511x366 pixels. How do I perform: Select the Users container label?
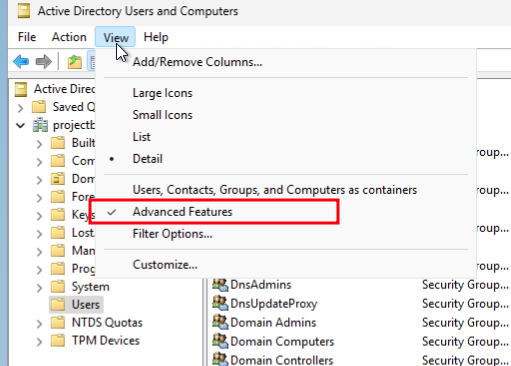click(86, 305)
